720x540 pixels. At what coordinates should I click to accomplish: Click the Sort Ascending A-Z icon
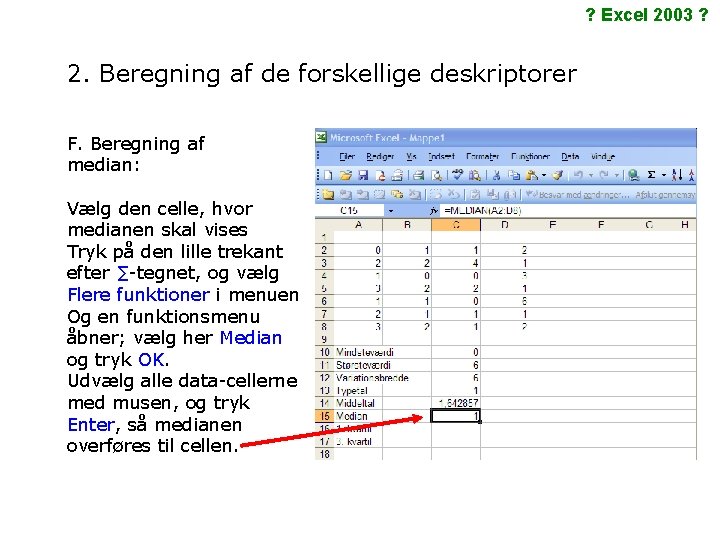(677, 175)
